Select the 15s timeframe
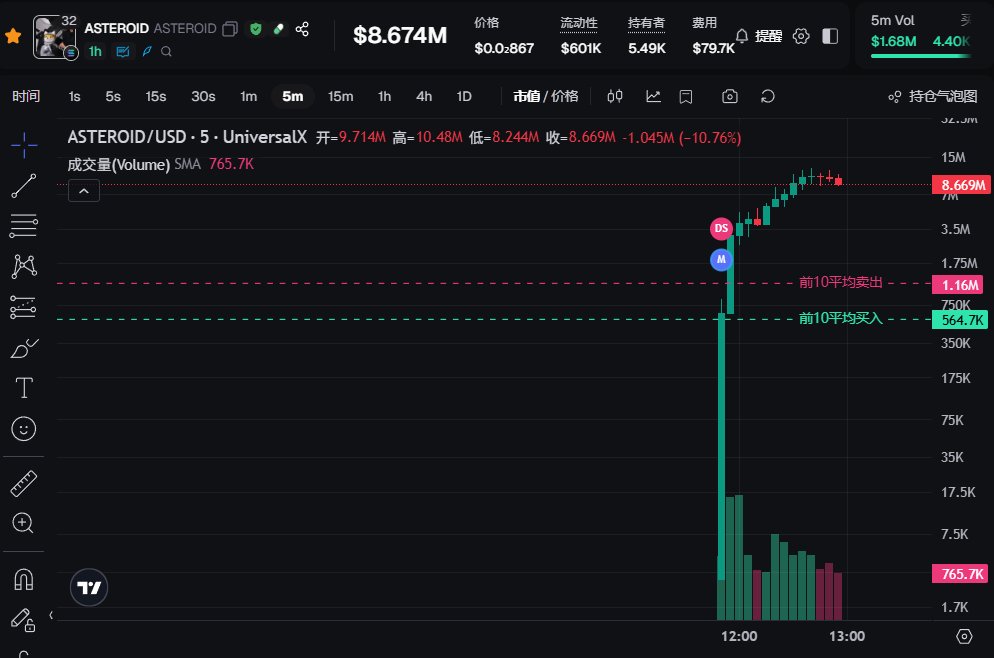 pos(155,96)
